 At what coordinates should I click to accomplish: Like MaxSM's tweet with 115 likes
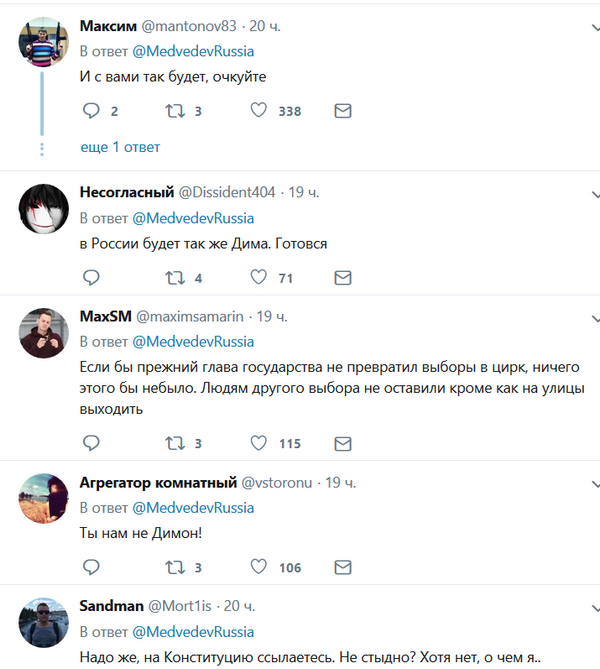tap(260, 443)
